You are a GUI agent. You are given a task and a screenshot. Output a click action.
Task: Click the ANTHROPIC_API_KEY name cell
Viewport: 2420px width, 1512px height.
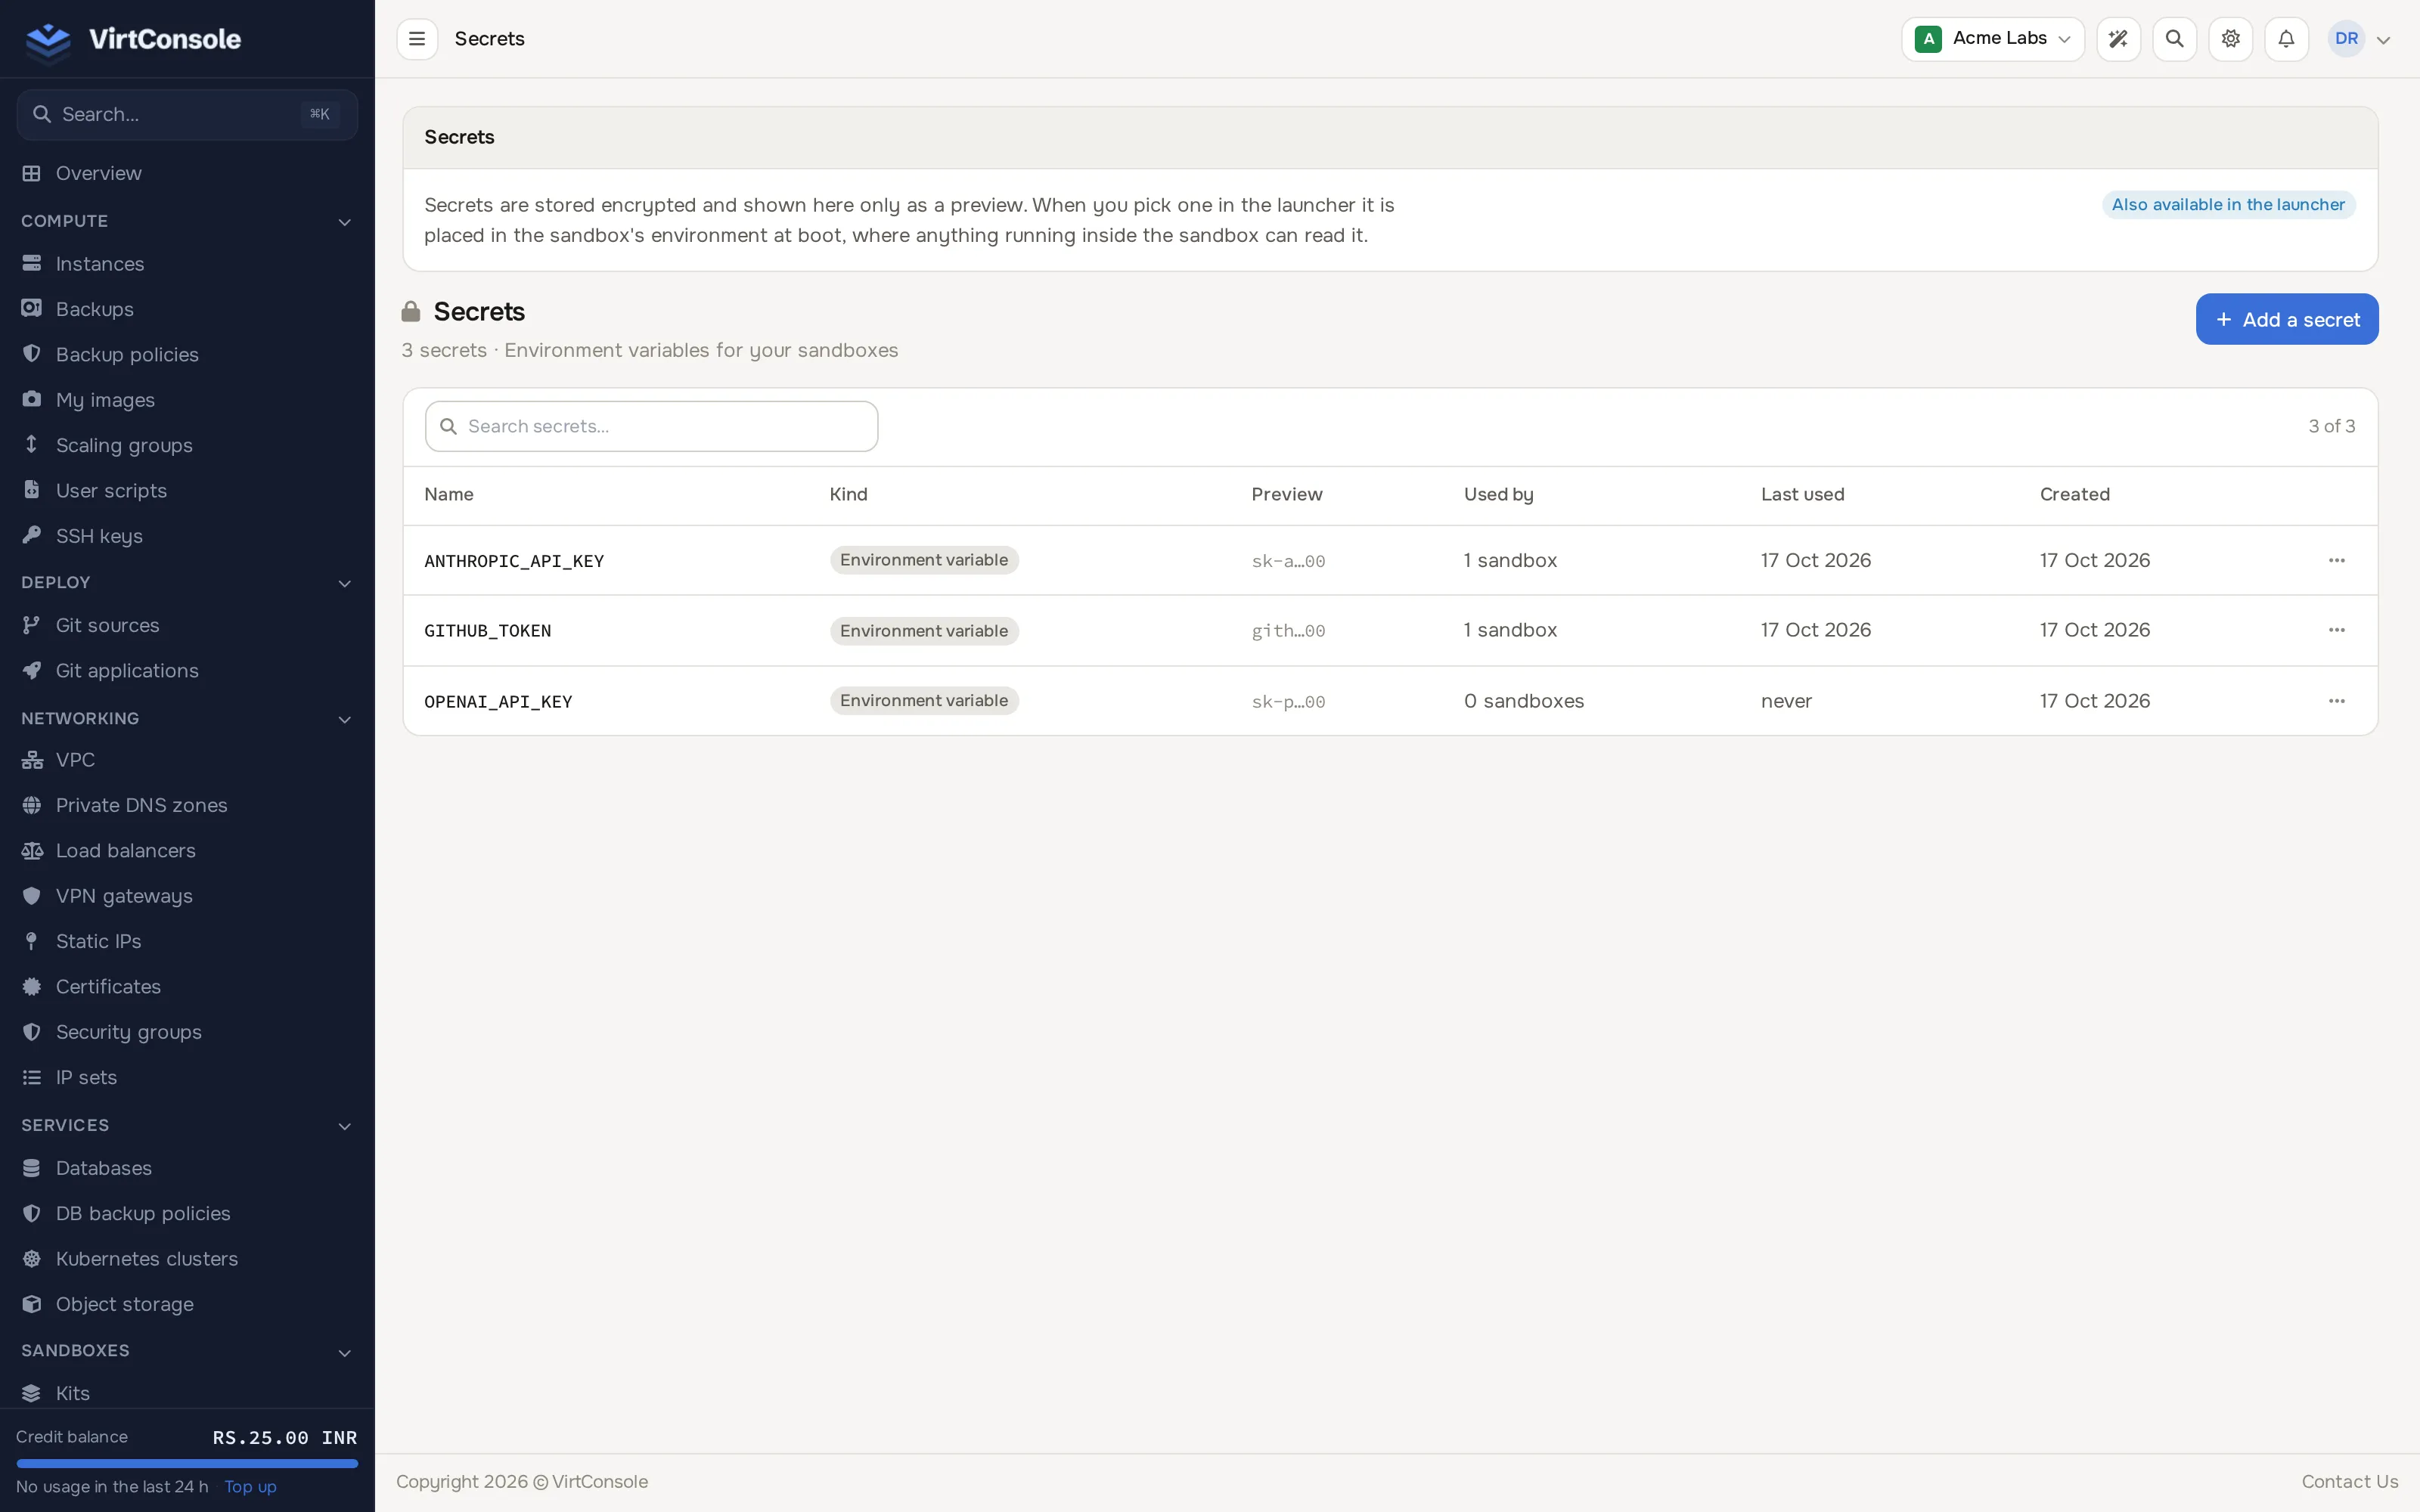(514, 561)
